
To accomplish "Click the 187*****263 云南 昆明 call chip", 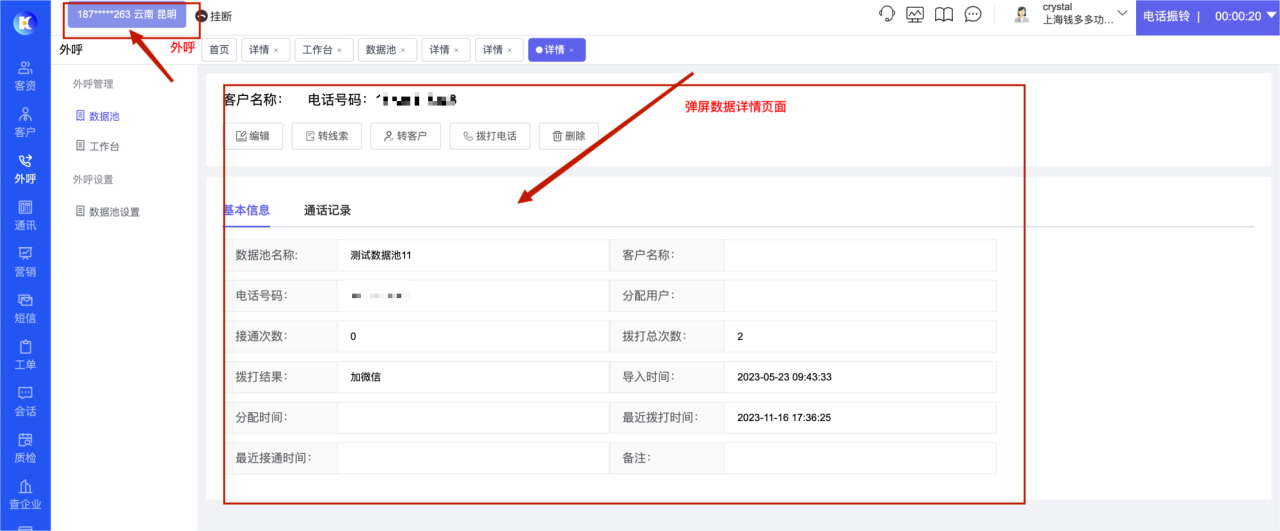I will click(x=127, y=15).
